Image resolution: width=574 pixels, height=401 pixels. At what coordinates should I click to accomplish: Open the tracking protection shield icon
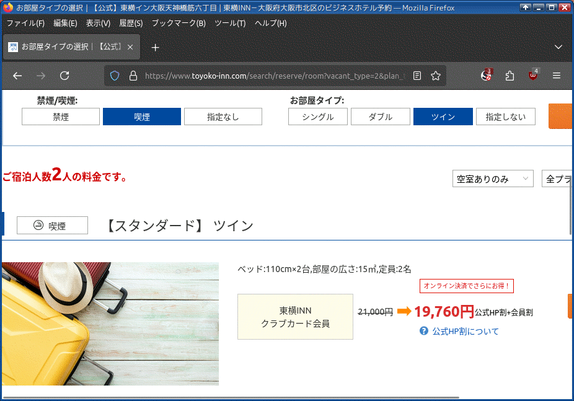[x=115, y=76]
